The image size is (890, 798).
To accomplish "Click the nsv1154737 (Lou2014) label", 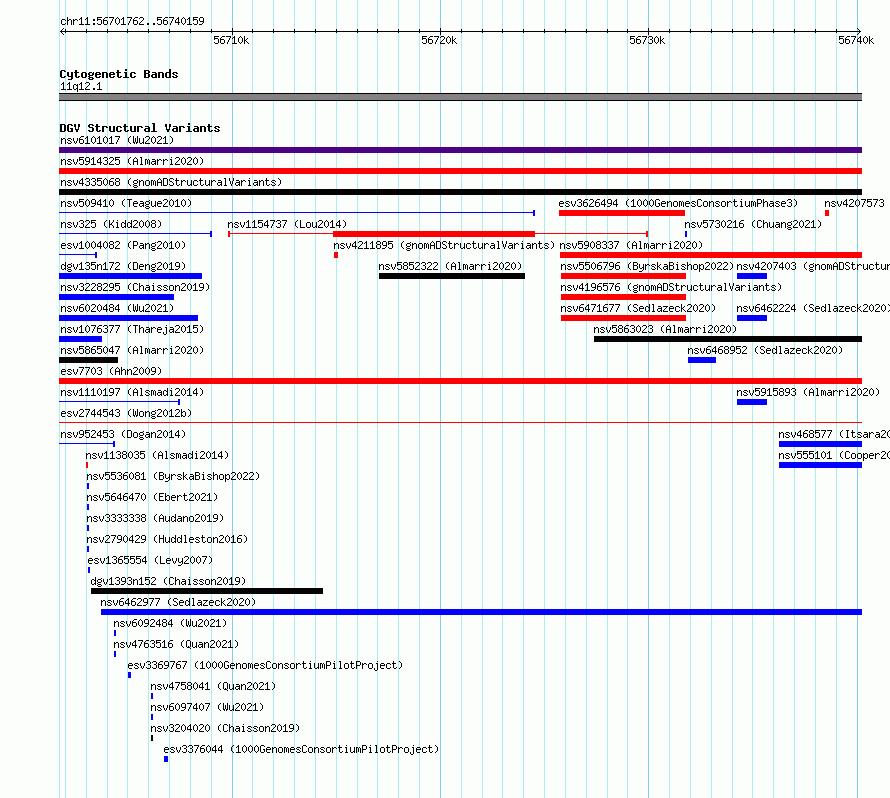I will pyautogui.click(x=287, y=224).
